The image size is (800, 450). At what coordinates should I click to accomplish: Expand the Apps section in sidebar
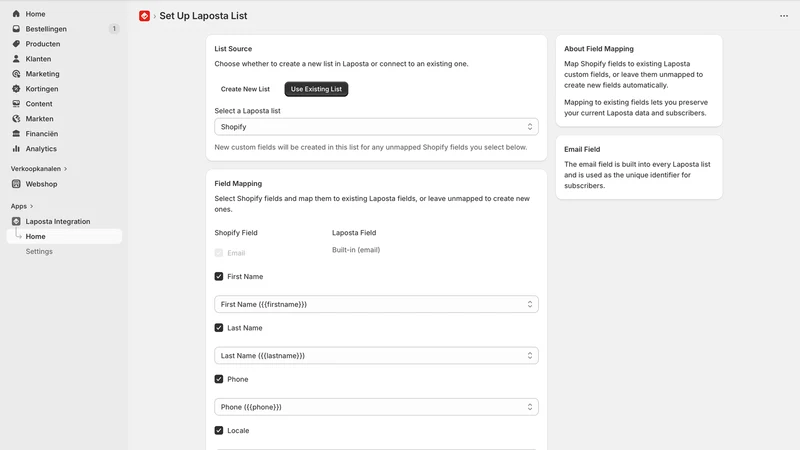pos(22,206)
